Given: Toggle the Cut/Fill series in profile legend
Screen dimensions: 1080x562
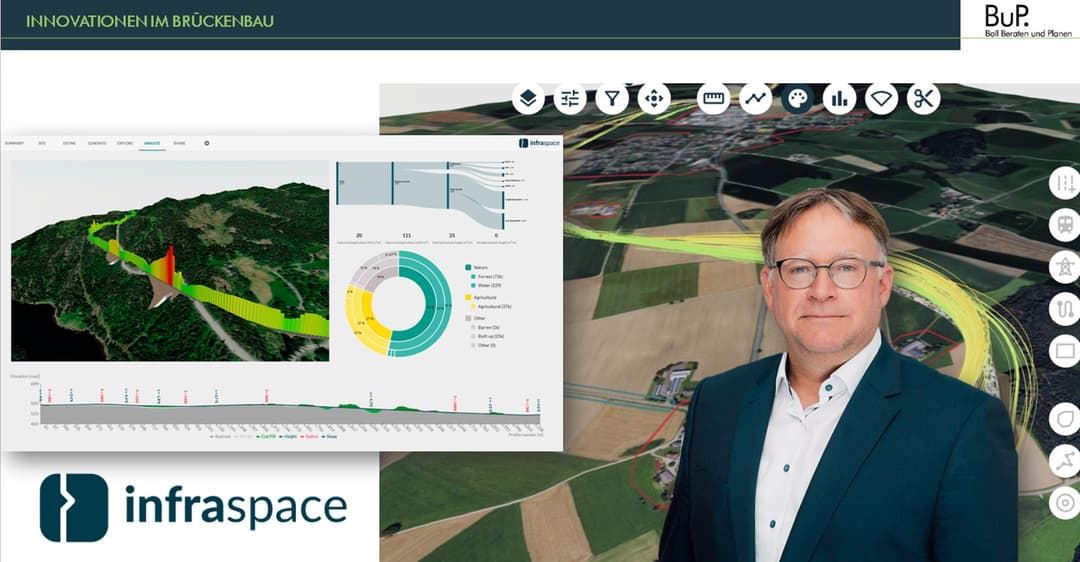Looking at the screenshot, I should (x=266, y=437).
